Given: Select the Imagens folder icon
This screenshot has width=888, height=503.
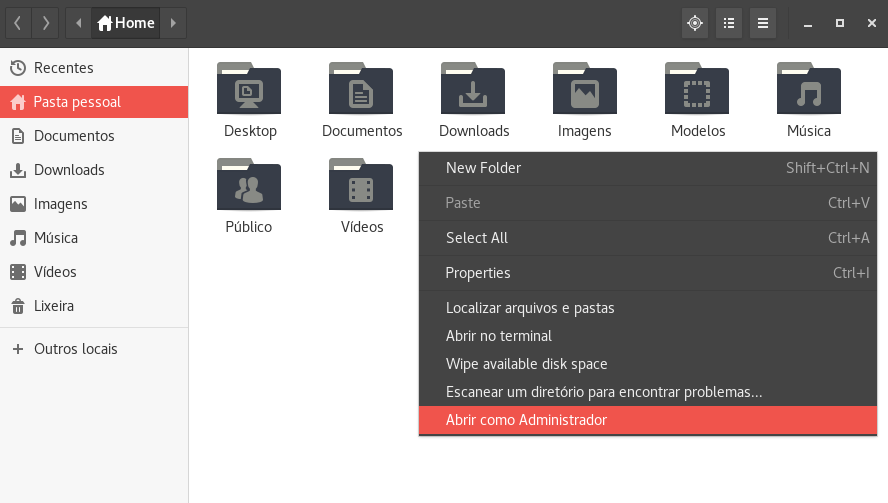Looking at the screenshot, I should click(x=585, y=89).
